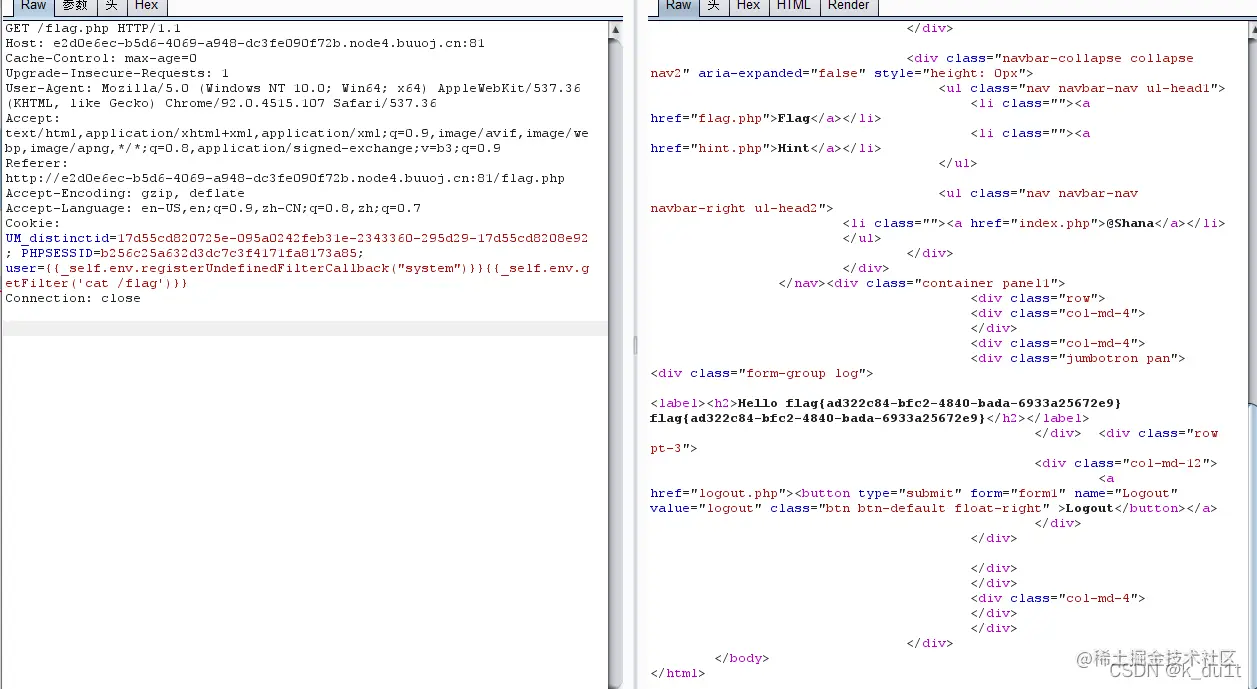Click the href="flag.php" Flag link line
The width and height of the screenshot is (1257, 689).
766,119
